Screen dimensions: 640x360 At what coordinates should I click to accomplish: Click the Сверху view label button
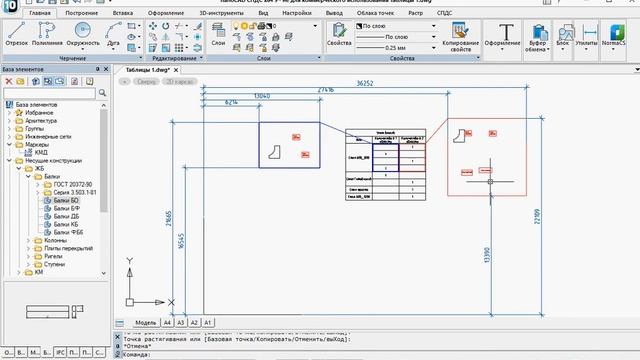click(146, 82)
